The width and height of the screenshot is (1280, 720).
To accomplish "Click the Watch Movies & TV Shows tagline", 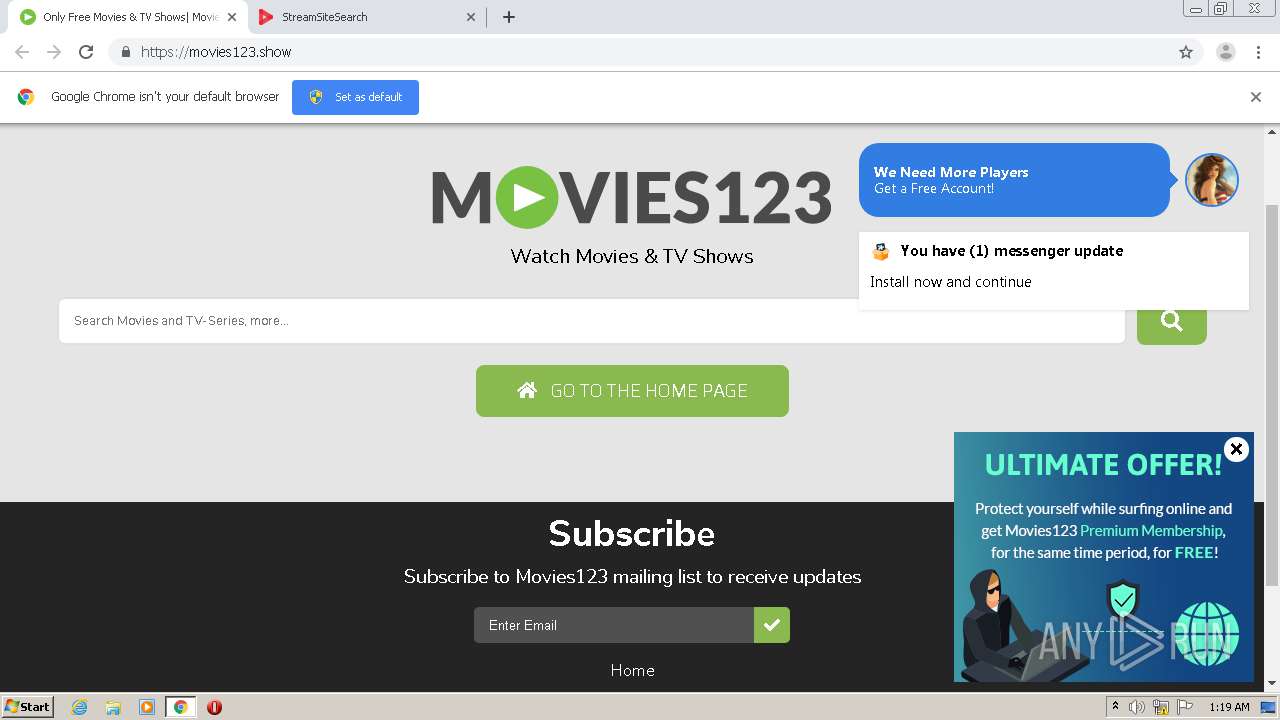I will click(632, 256).
